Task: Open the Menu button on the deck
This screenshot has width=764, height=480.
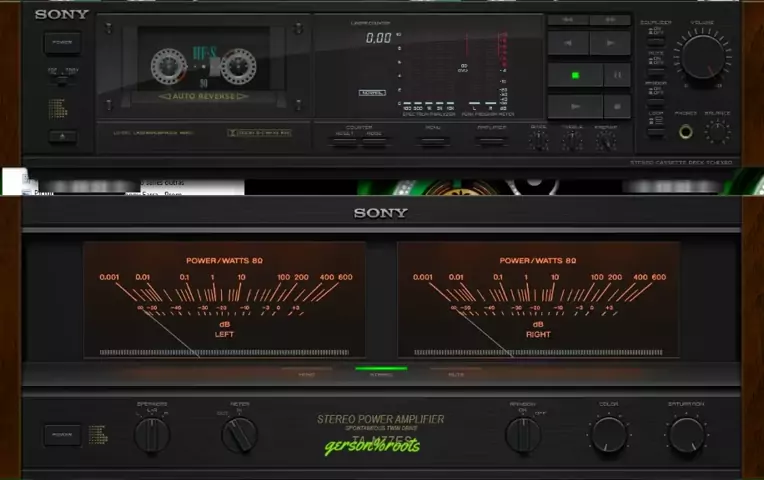Action: [433, 141]
